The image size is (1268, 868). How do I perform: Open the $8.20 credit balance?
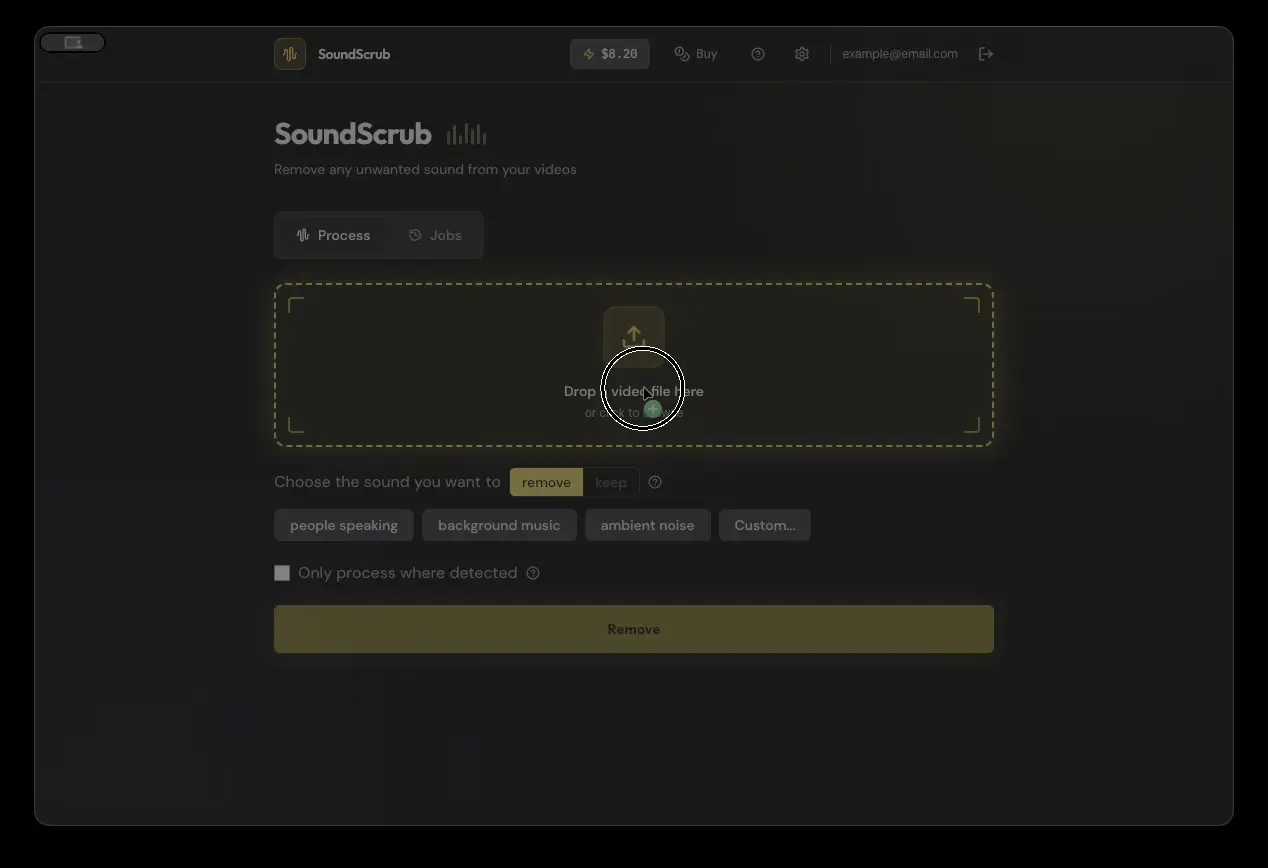tap(610, 54)
